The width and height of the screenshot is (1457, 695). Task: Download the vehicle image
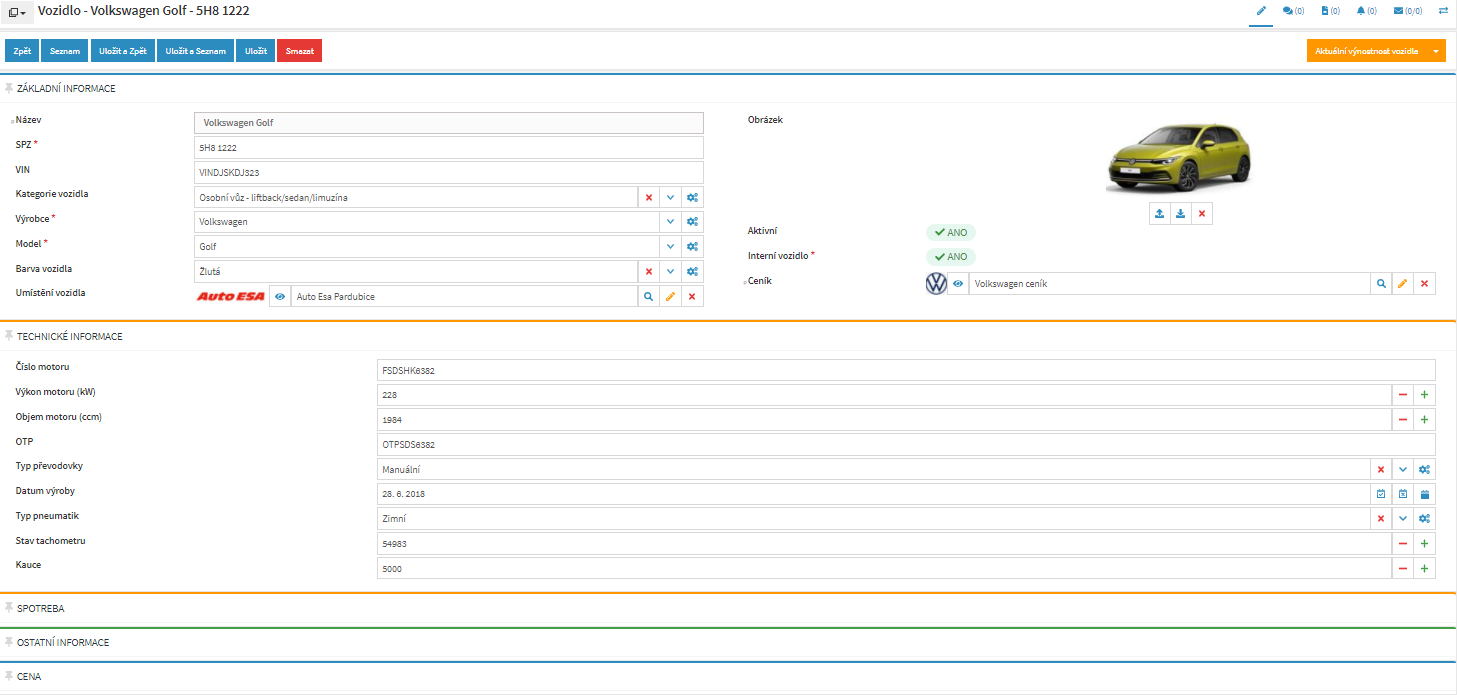point(1181,214)
